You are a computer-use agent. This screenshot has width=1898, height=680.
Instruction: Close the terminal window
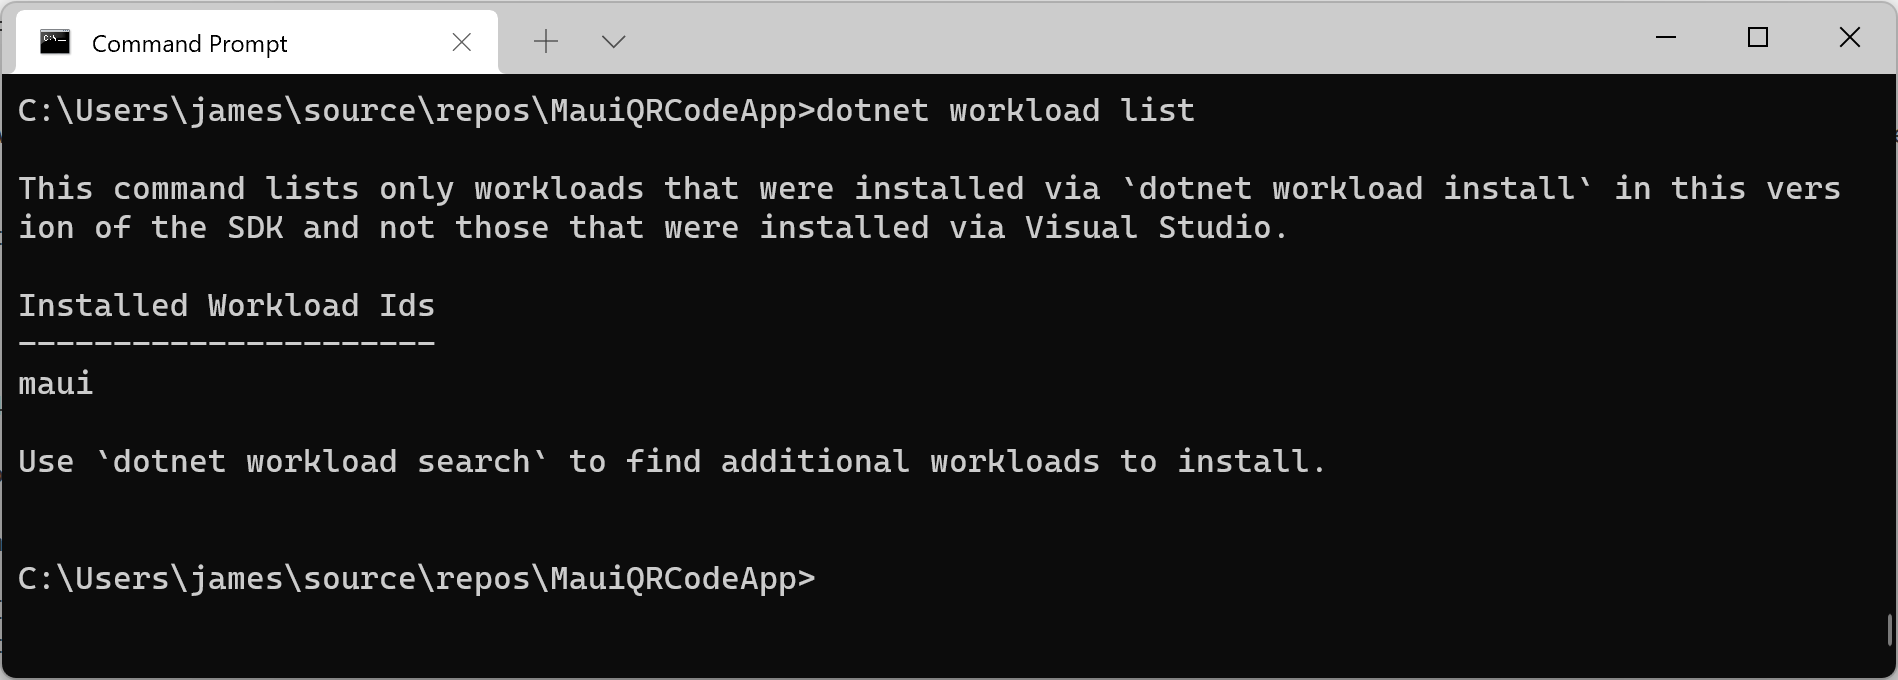(1850, 37)
